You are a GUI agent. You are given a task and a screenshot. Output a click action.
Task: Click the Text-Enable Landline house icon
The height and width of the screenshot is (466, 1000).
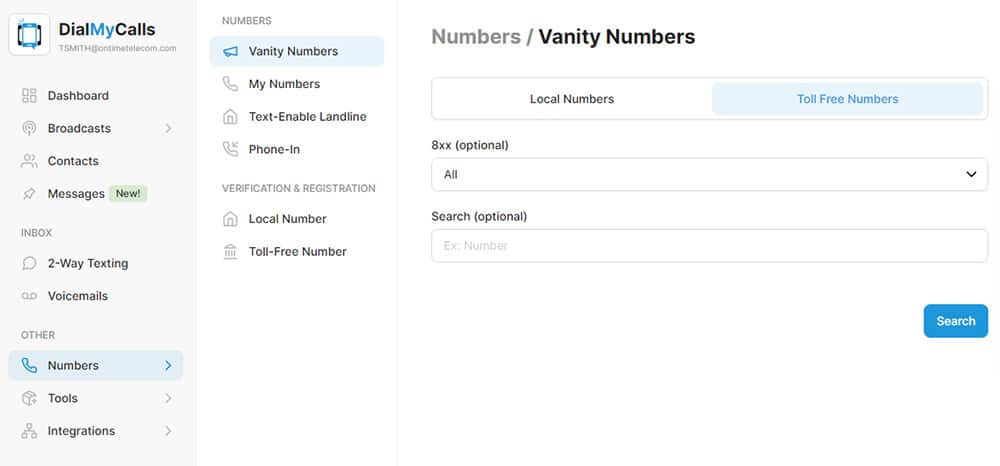click(231, 117)
